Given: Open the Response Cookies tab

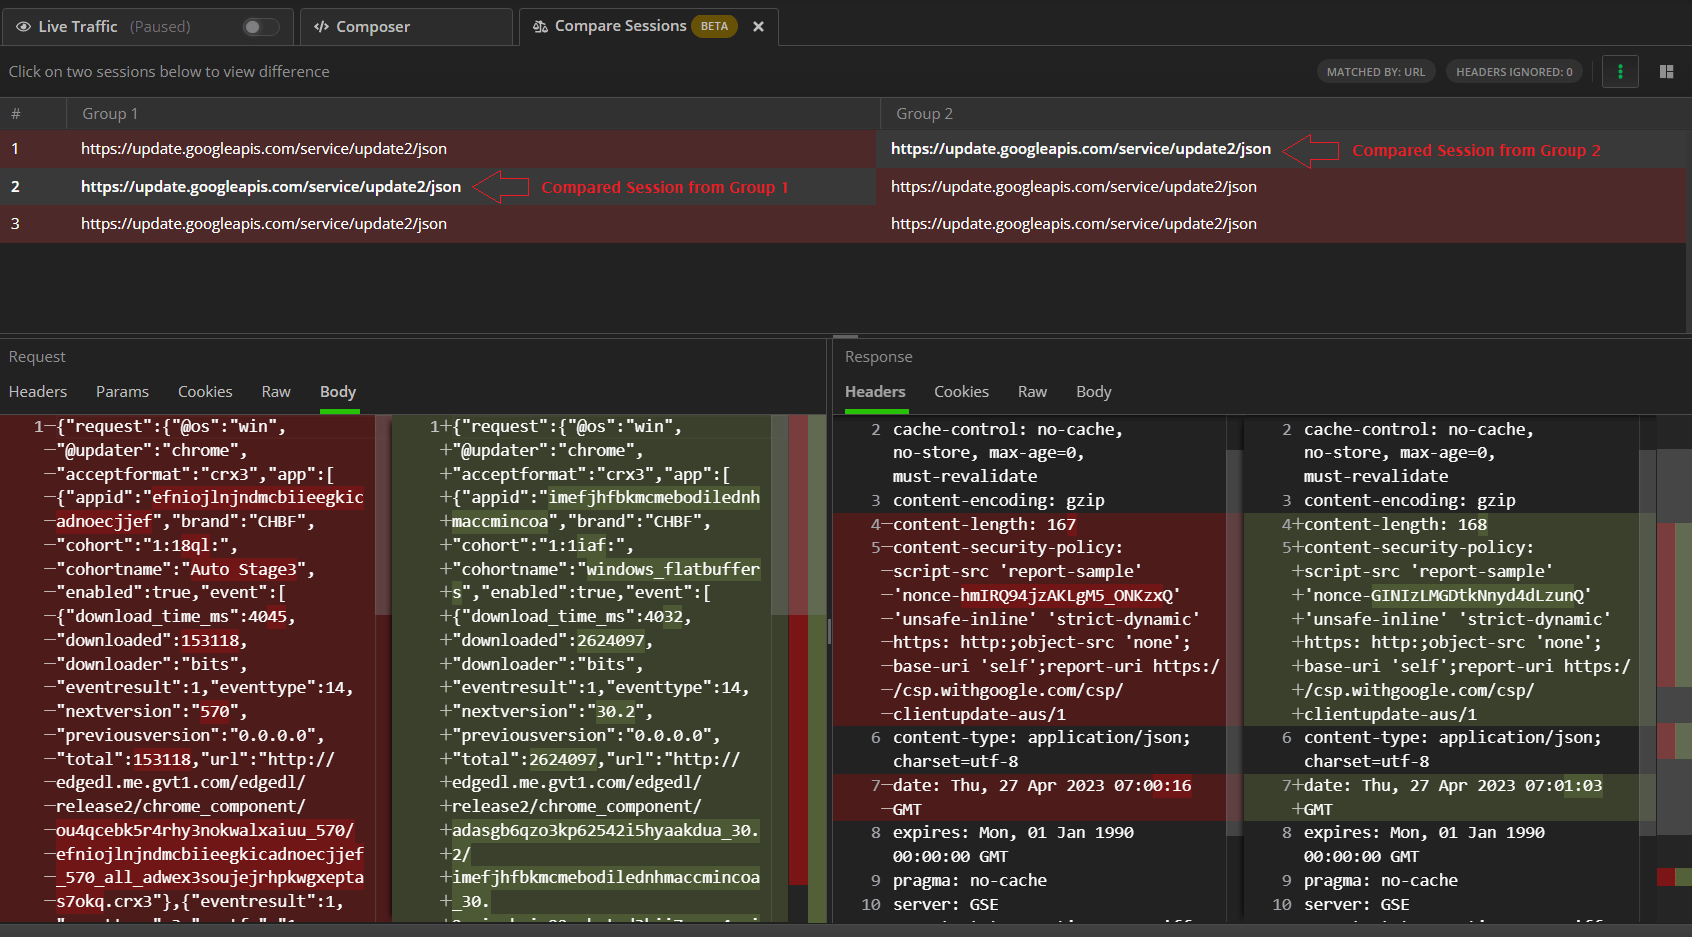Looking at the screenshot, I should coord(961,392).
